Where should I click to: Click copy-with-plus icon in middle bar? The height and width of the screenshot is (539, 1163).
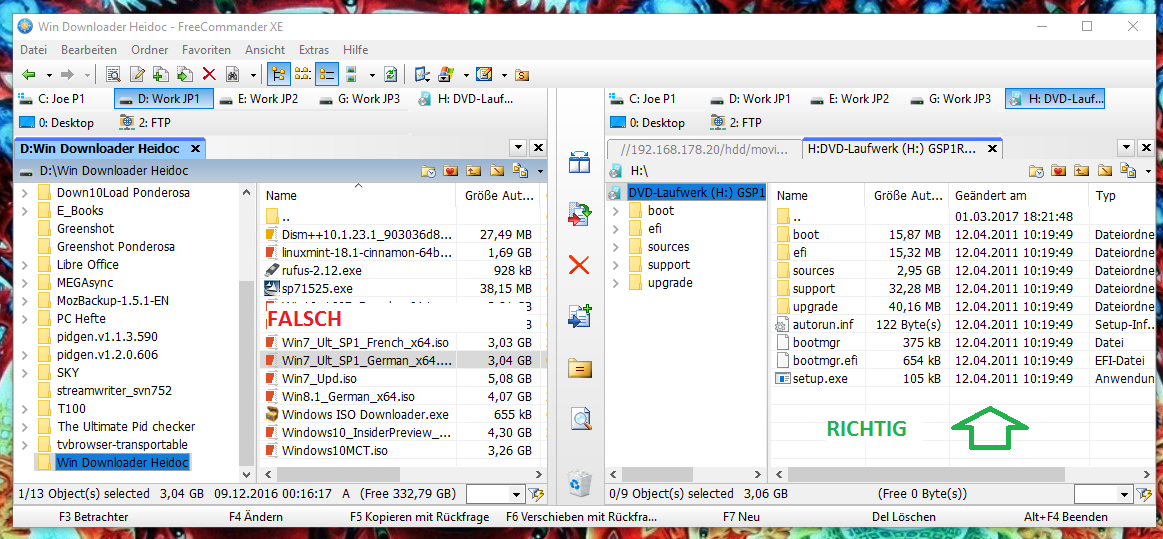tap(579, 316)
